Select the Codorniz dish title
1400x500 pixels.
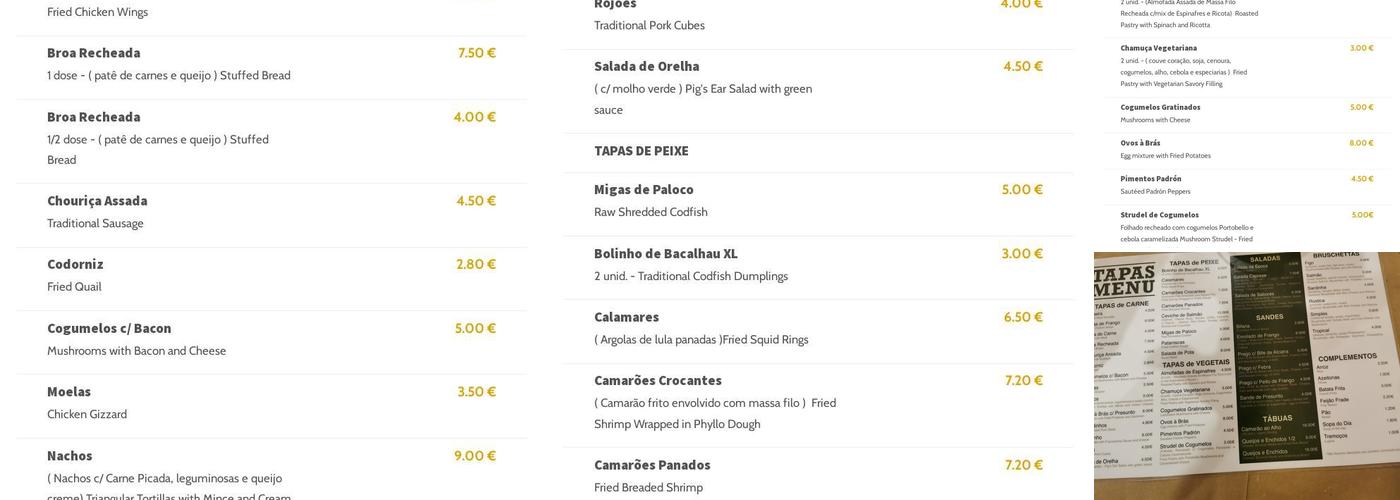click(x=75, y=265)
